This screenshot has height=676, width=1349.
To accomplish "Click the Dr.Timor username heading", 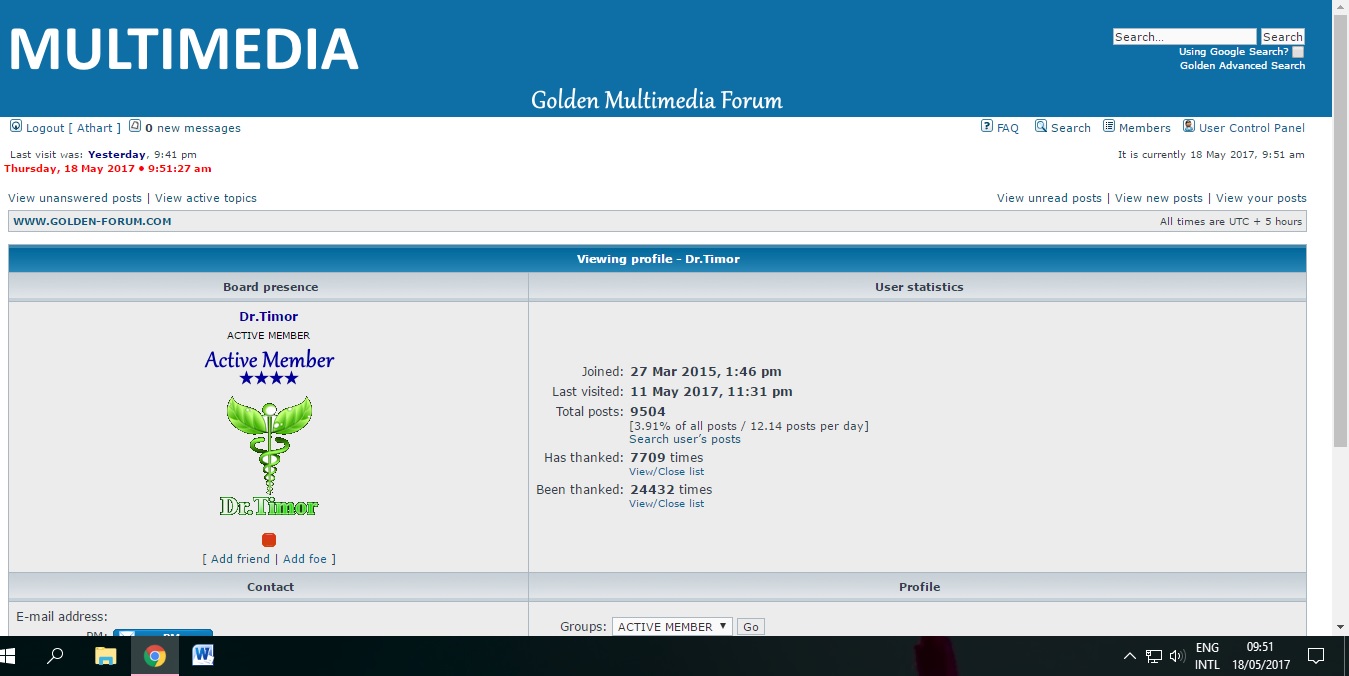I will 269,317.
